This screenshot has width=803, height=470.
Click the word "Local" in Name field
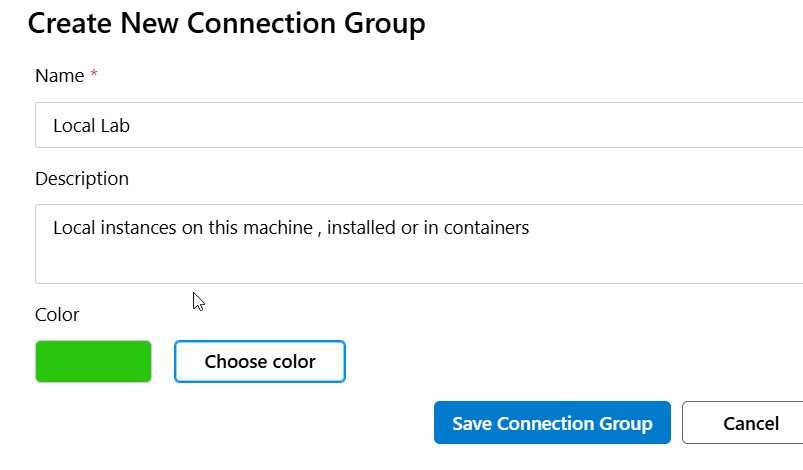coord(74,127)
